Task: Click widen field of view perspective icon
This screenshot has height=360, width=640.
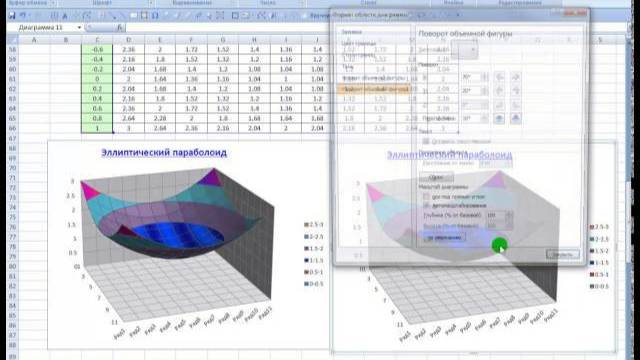Action: tap(516, 118)
